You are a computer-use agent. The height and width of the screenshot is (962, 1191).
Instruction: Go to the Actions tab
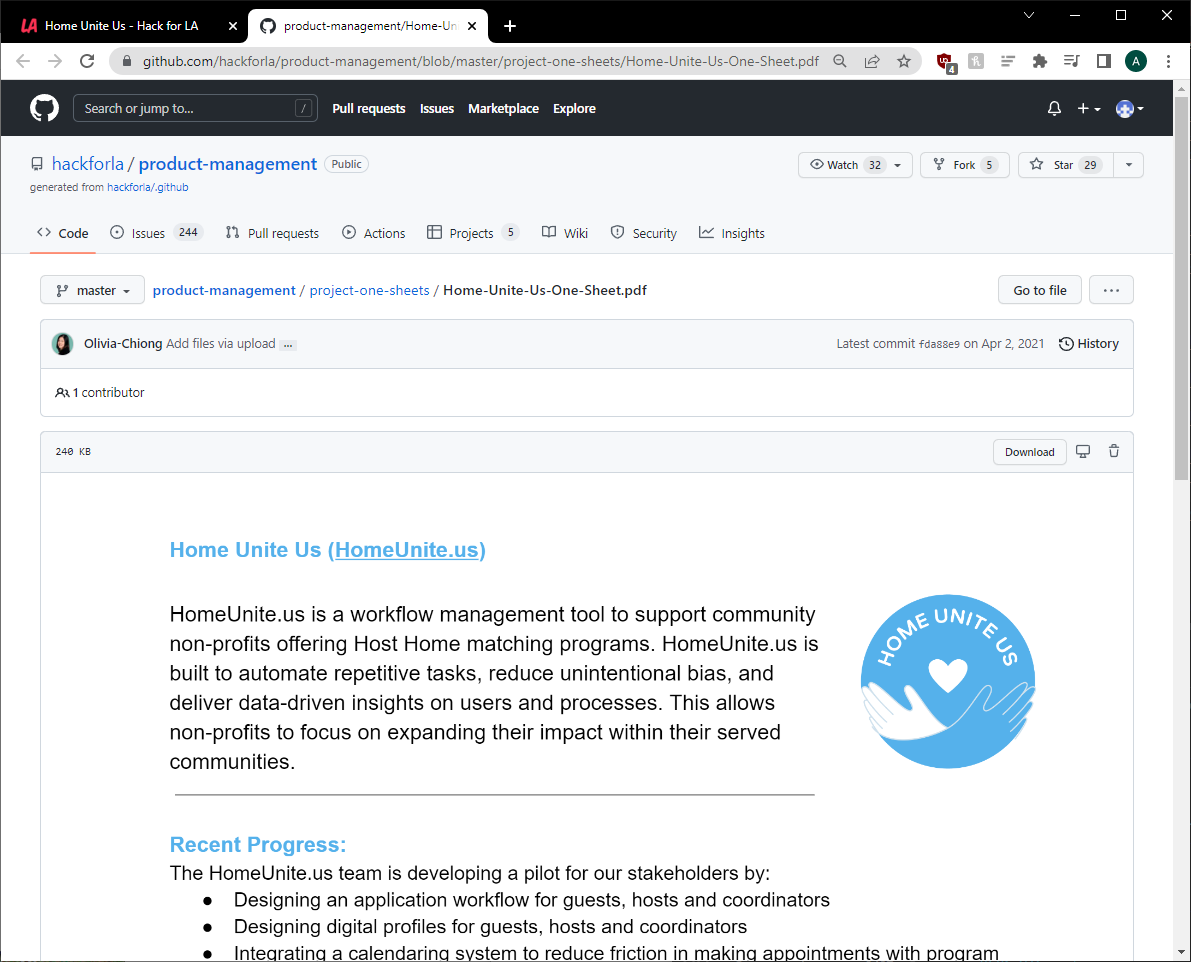[374, 233]
